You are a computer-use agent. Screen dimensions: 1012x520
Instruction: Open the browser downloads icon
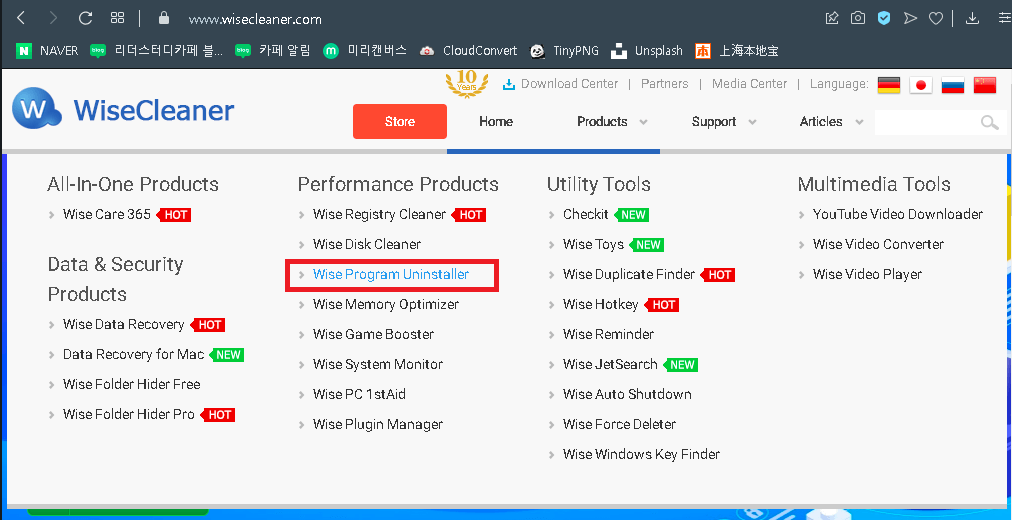point(972,18)
